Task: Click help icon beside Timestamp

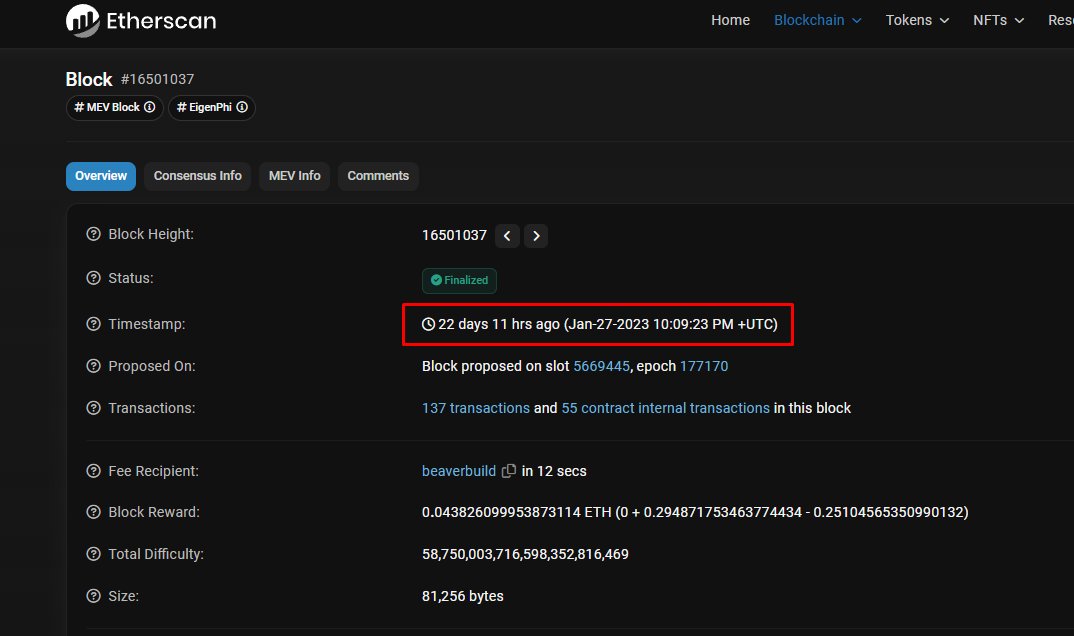Action: 94,324
